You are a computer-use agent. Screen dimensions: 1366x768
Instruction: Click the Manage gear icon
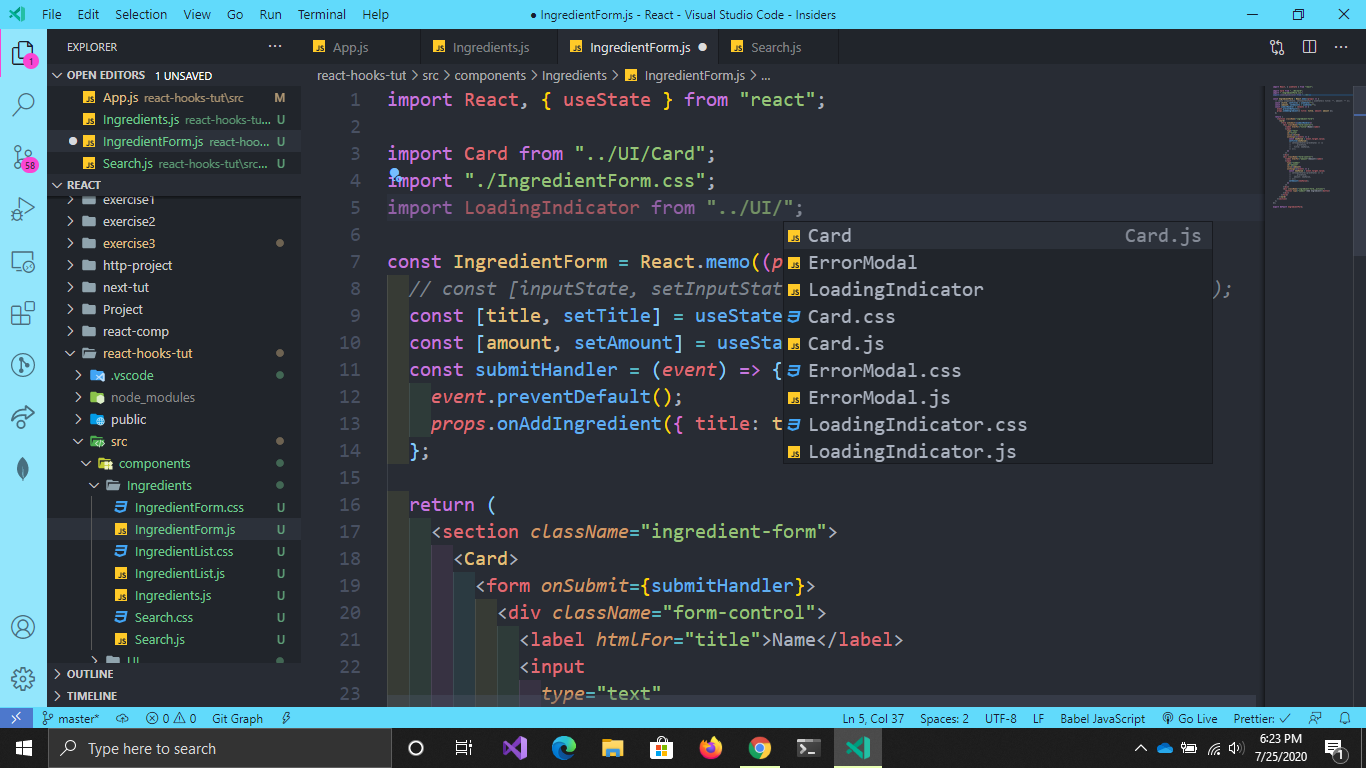tap(23, 678)
